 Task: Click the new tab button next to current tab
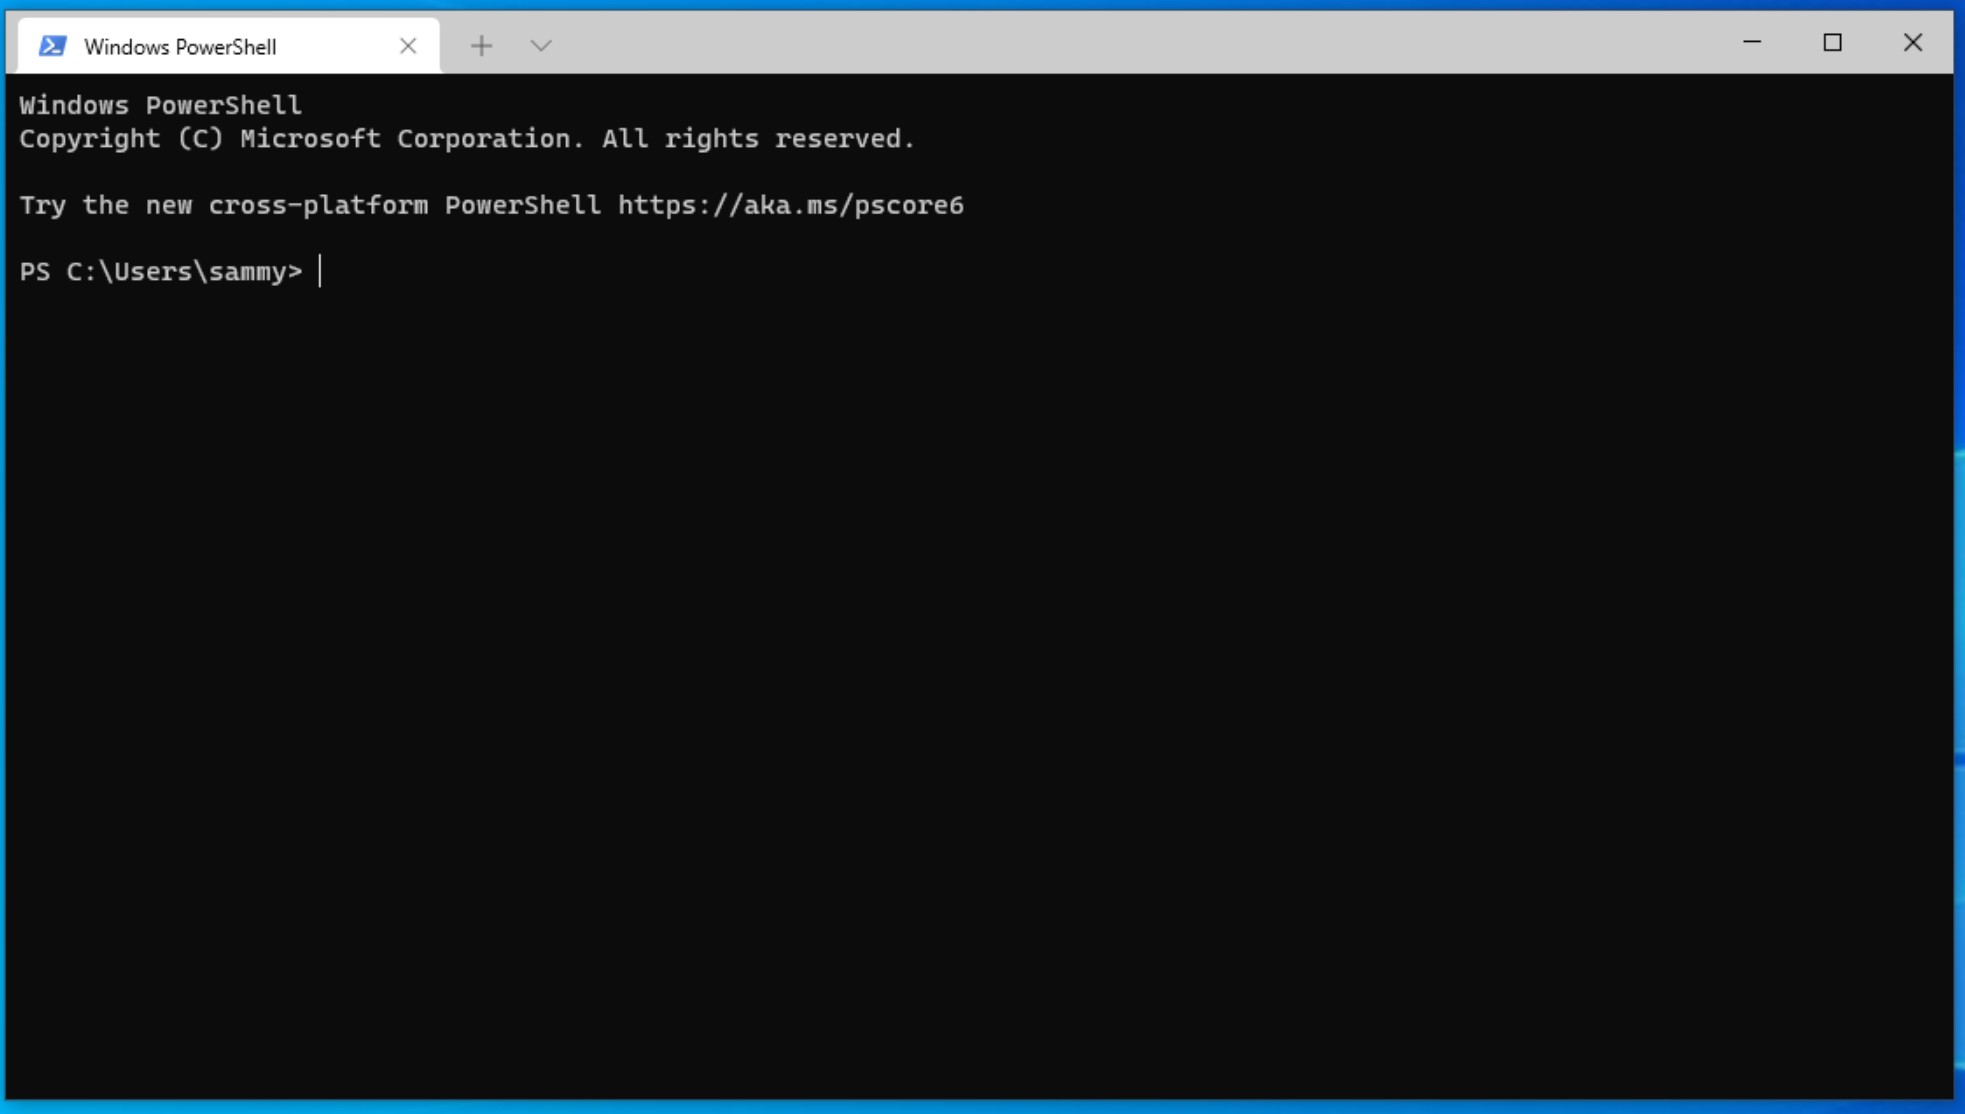coord(482,46)
